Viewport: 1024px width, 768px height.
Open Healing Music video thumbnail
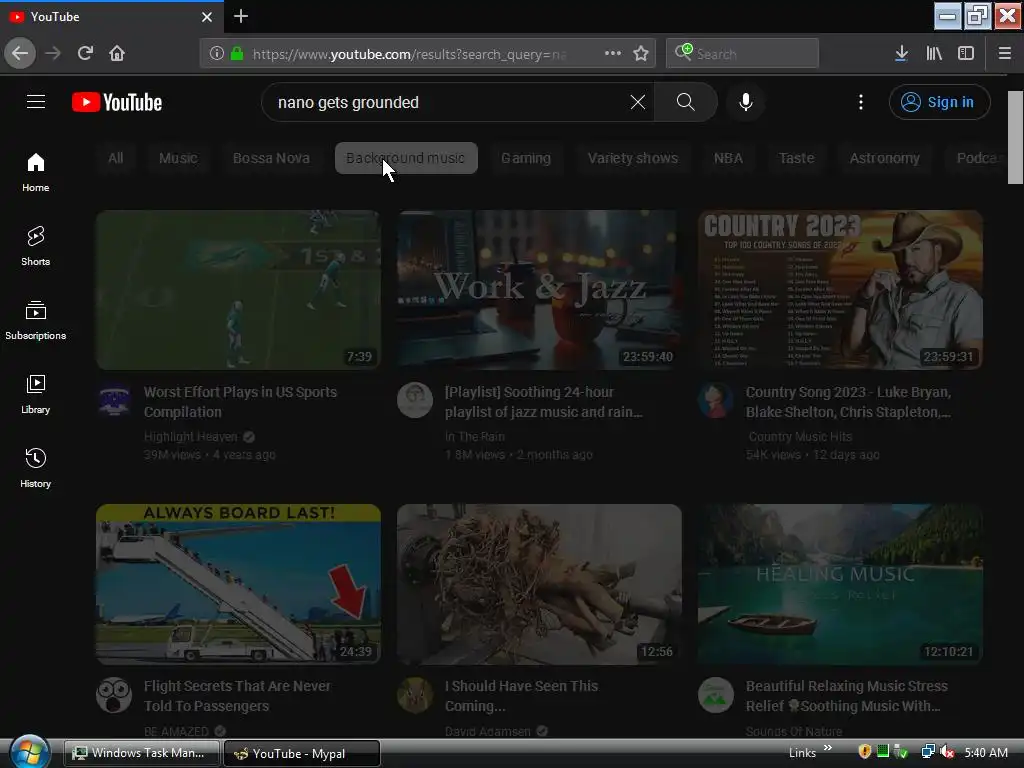tap(840, 584)
